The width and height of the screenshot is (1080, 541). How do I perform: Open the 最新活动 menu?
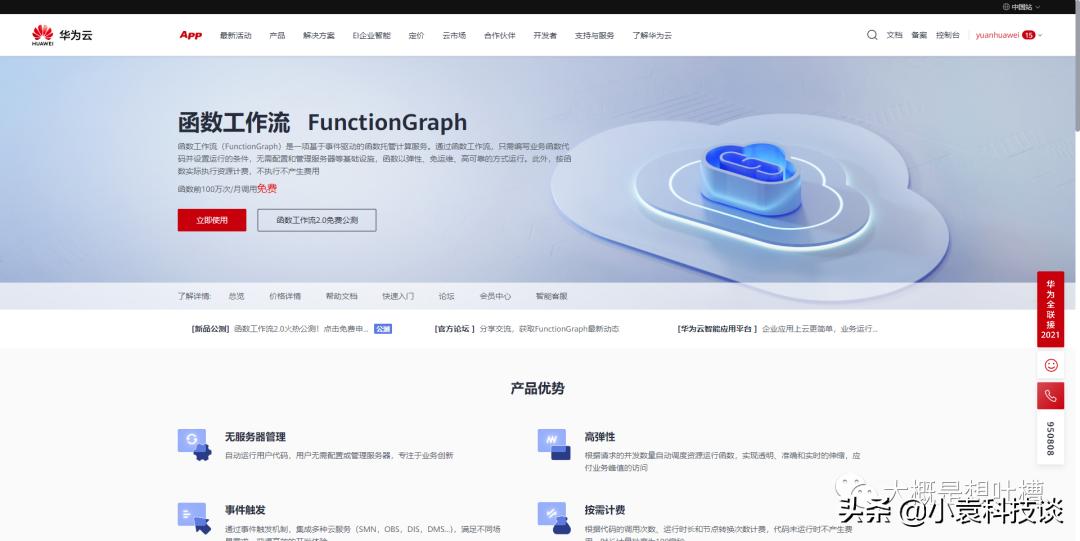coord(236,35)
